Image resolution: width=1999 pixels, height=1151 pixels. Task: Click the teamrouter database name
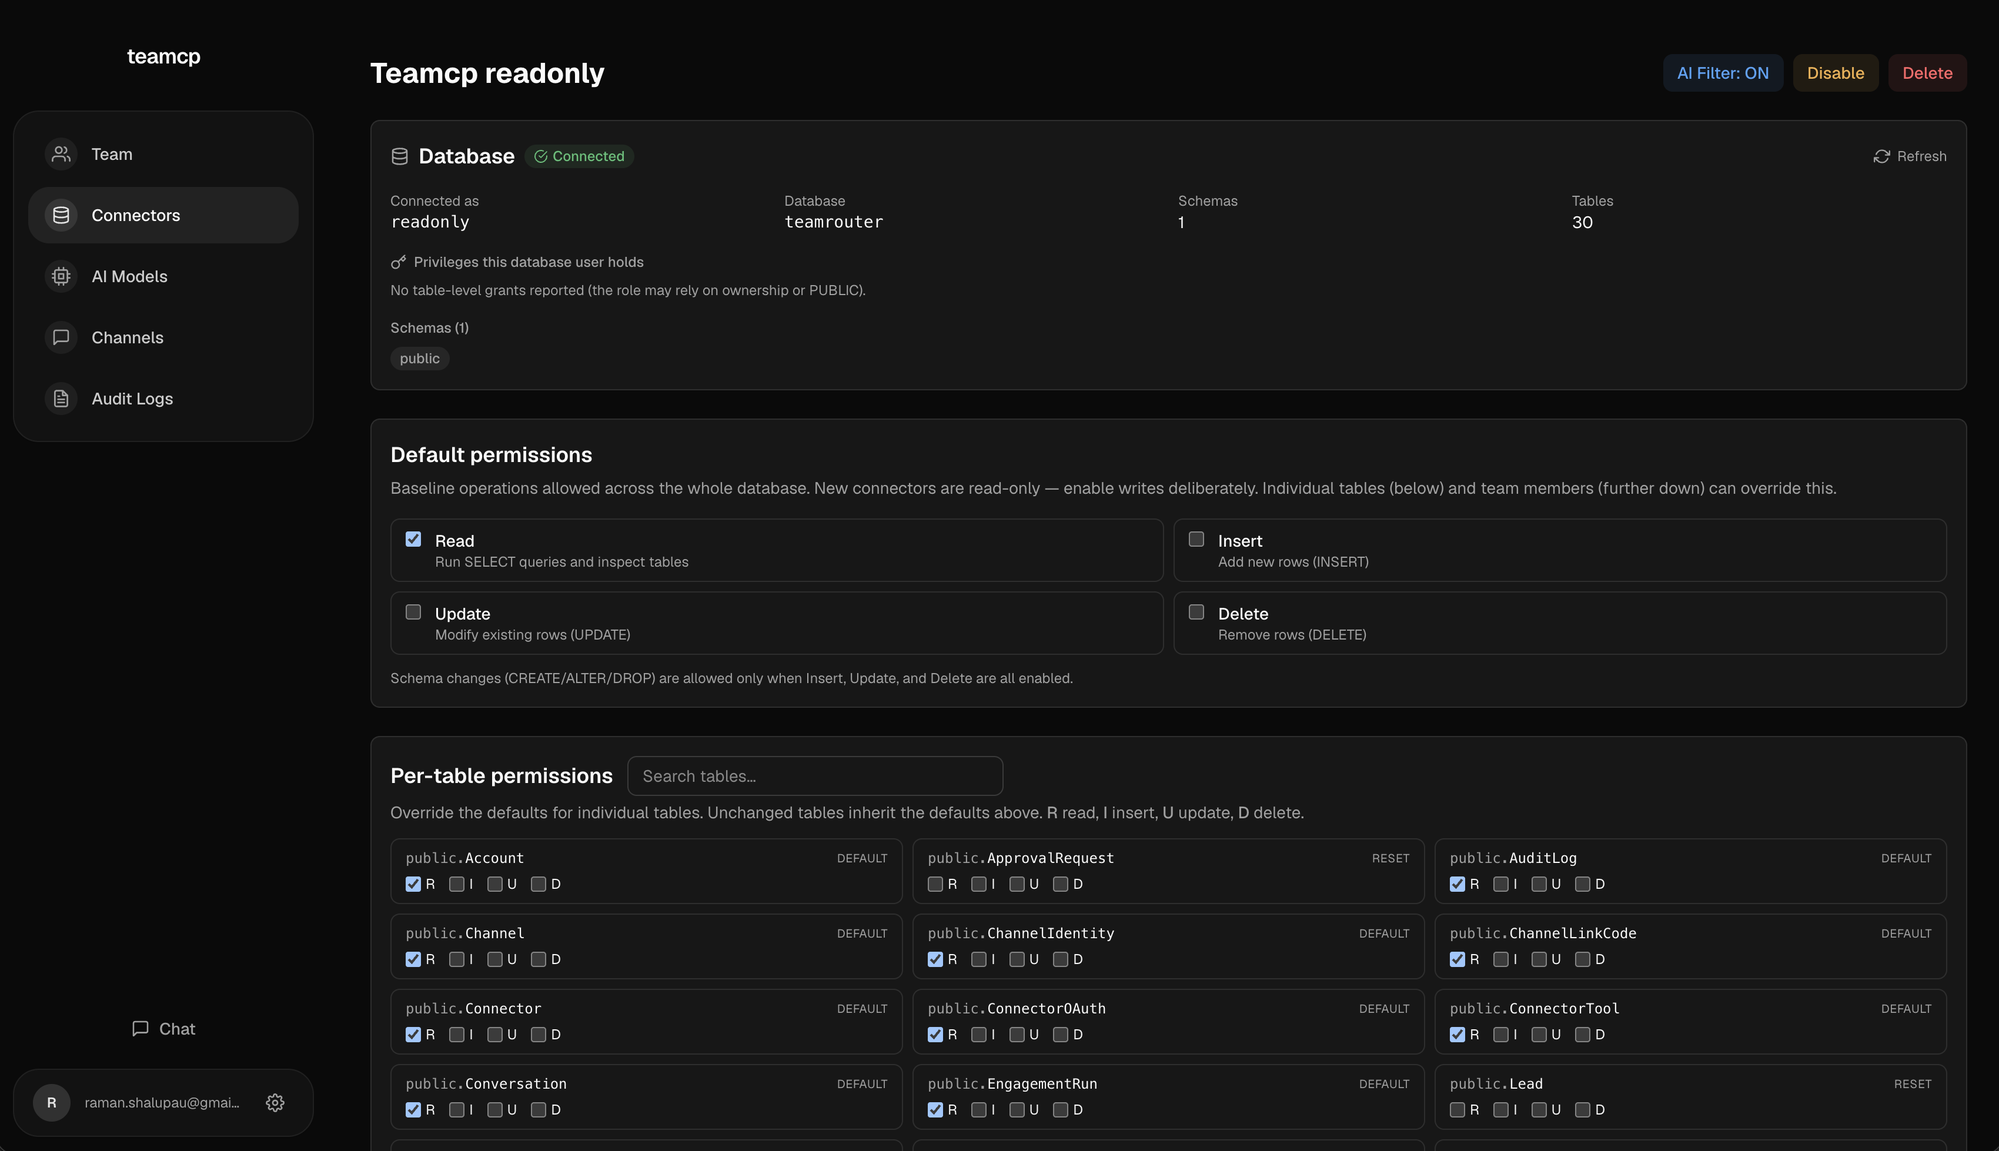[x=834, y=222]
